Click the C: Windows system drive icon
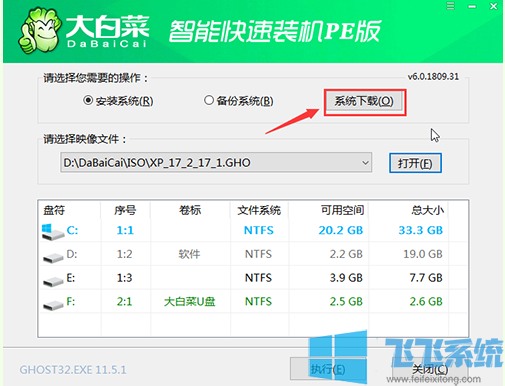The image size is (505, 386). tap(53, 232)
